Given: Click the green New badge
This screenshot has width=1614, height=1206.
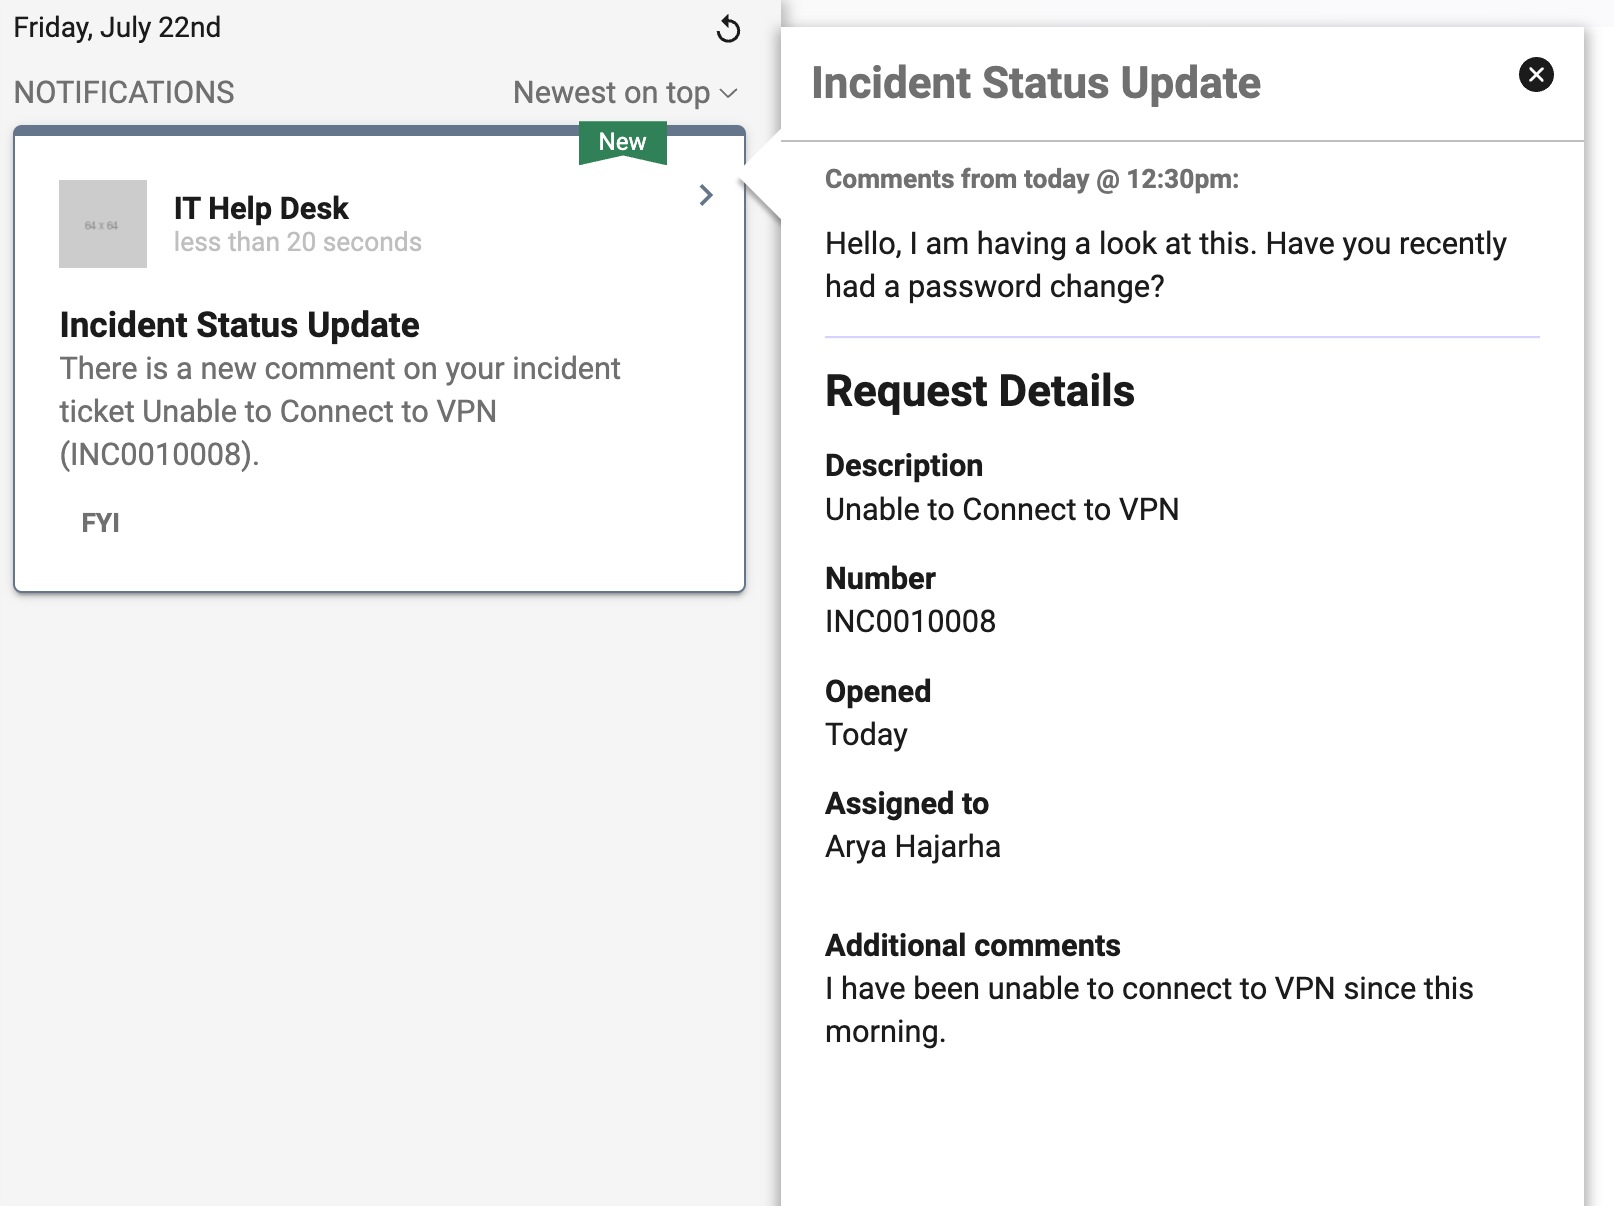Looking at the screenshot, I should 622,142.
